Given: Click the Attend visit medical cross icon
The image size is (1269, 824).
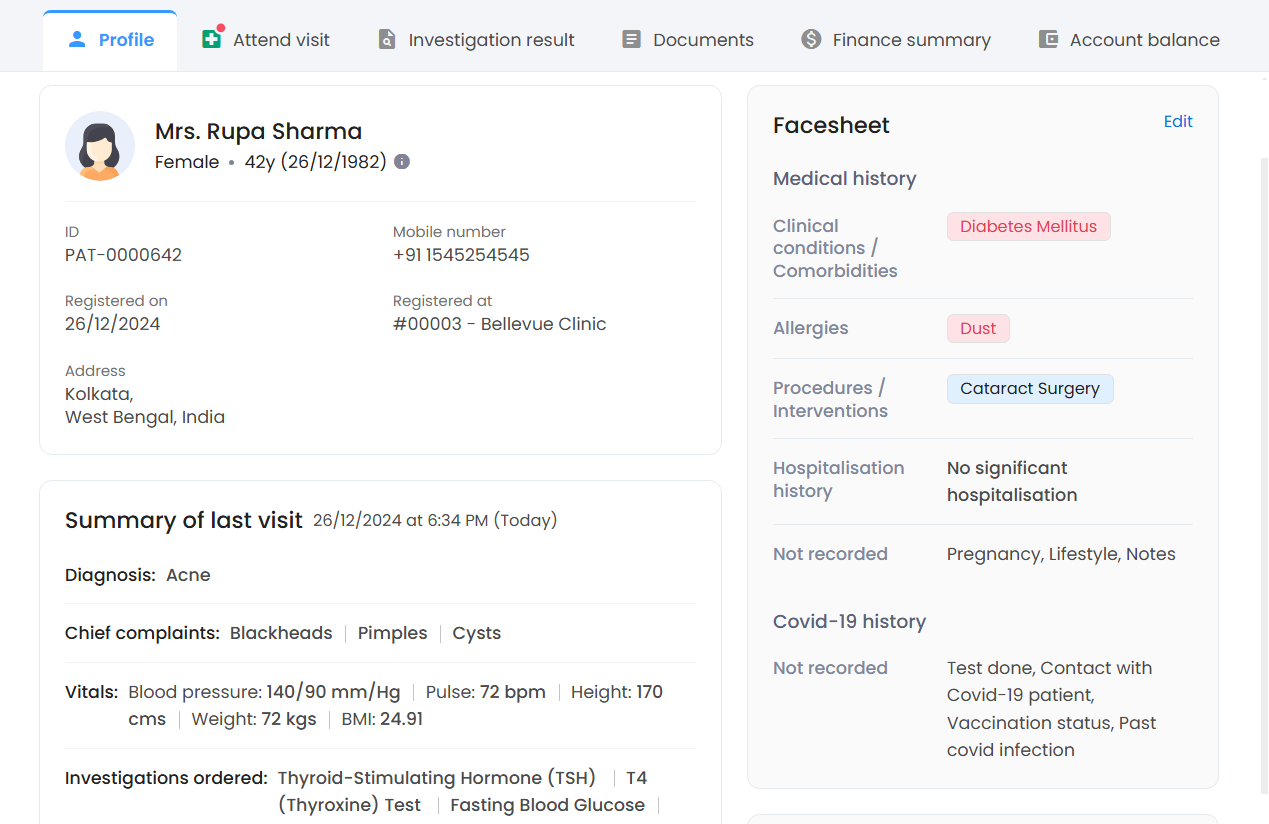Looking at the screenshot, I should 211,40.
